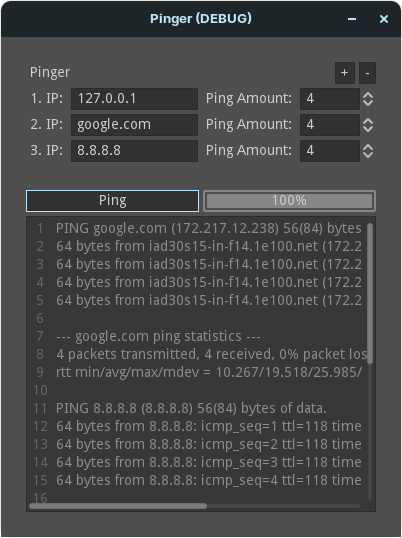Click line 'PING 8.8.8.8 (8.8.8.8) 56(84) bytes of data.'

(191, 408)
